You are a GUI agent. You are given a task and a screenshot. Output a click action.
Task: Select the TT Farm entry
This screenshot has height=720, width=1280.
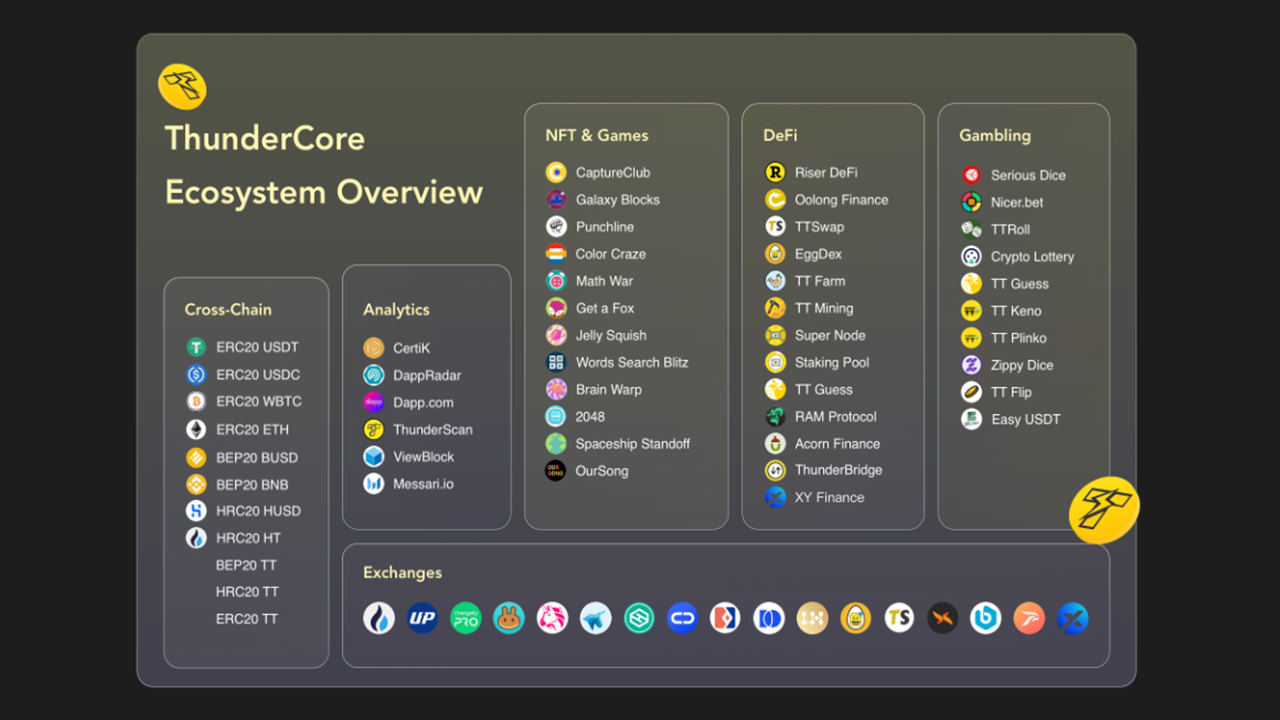click(x=805, y=281)
